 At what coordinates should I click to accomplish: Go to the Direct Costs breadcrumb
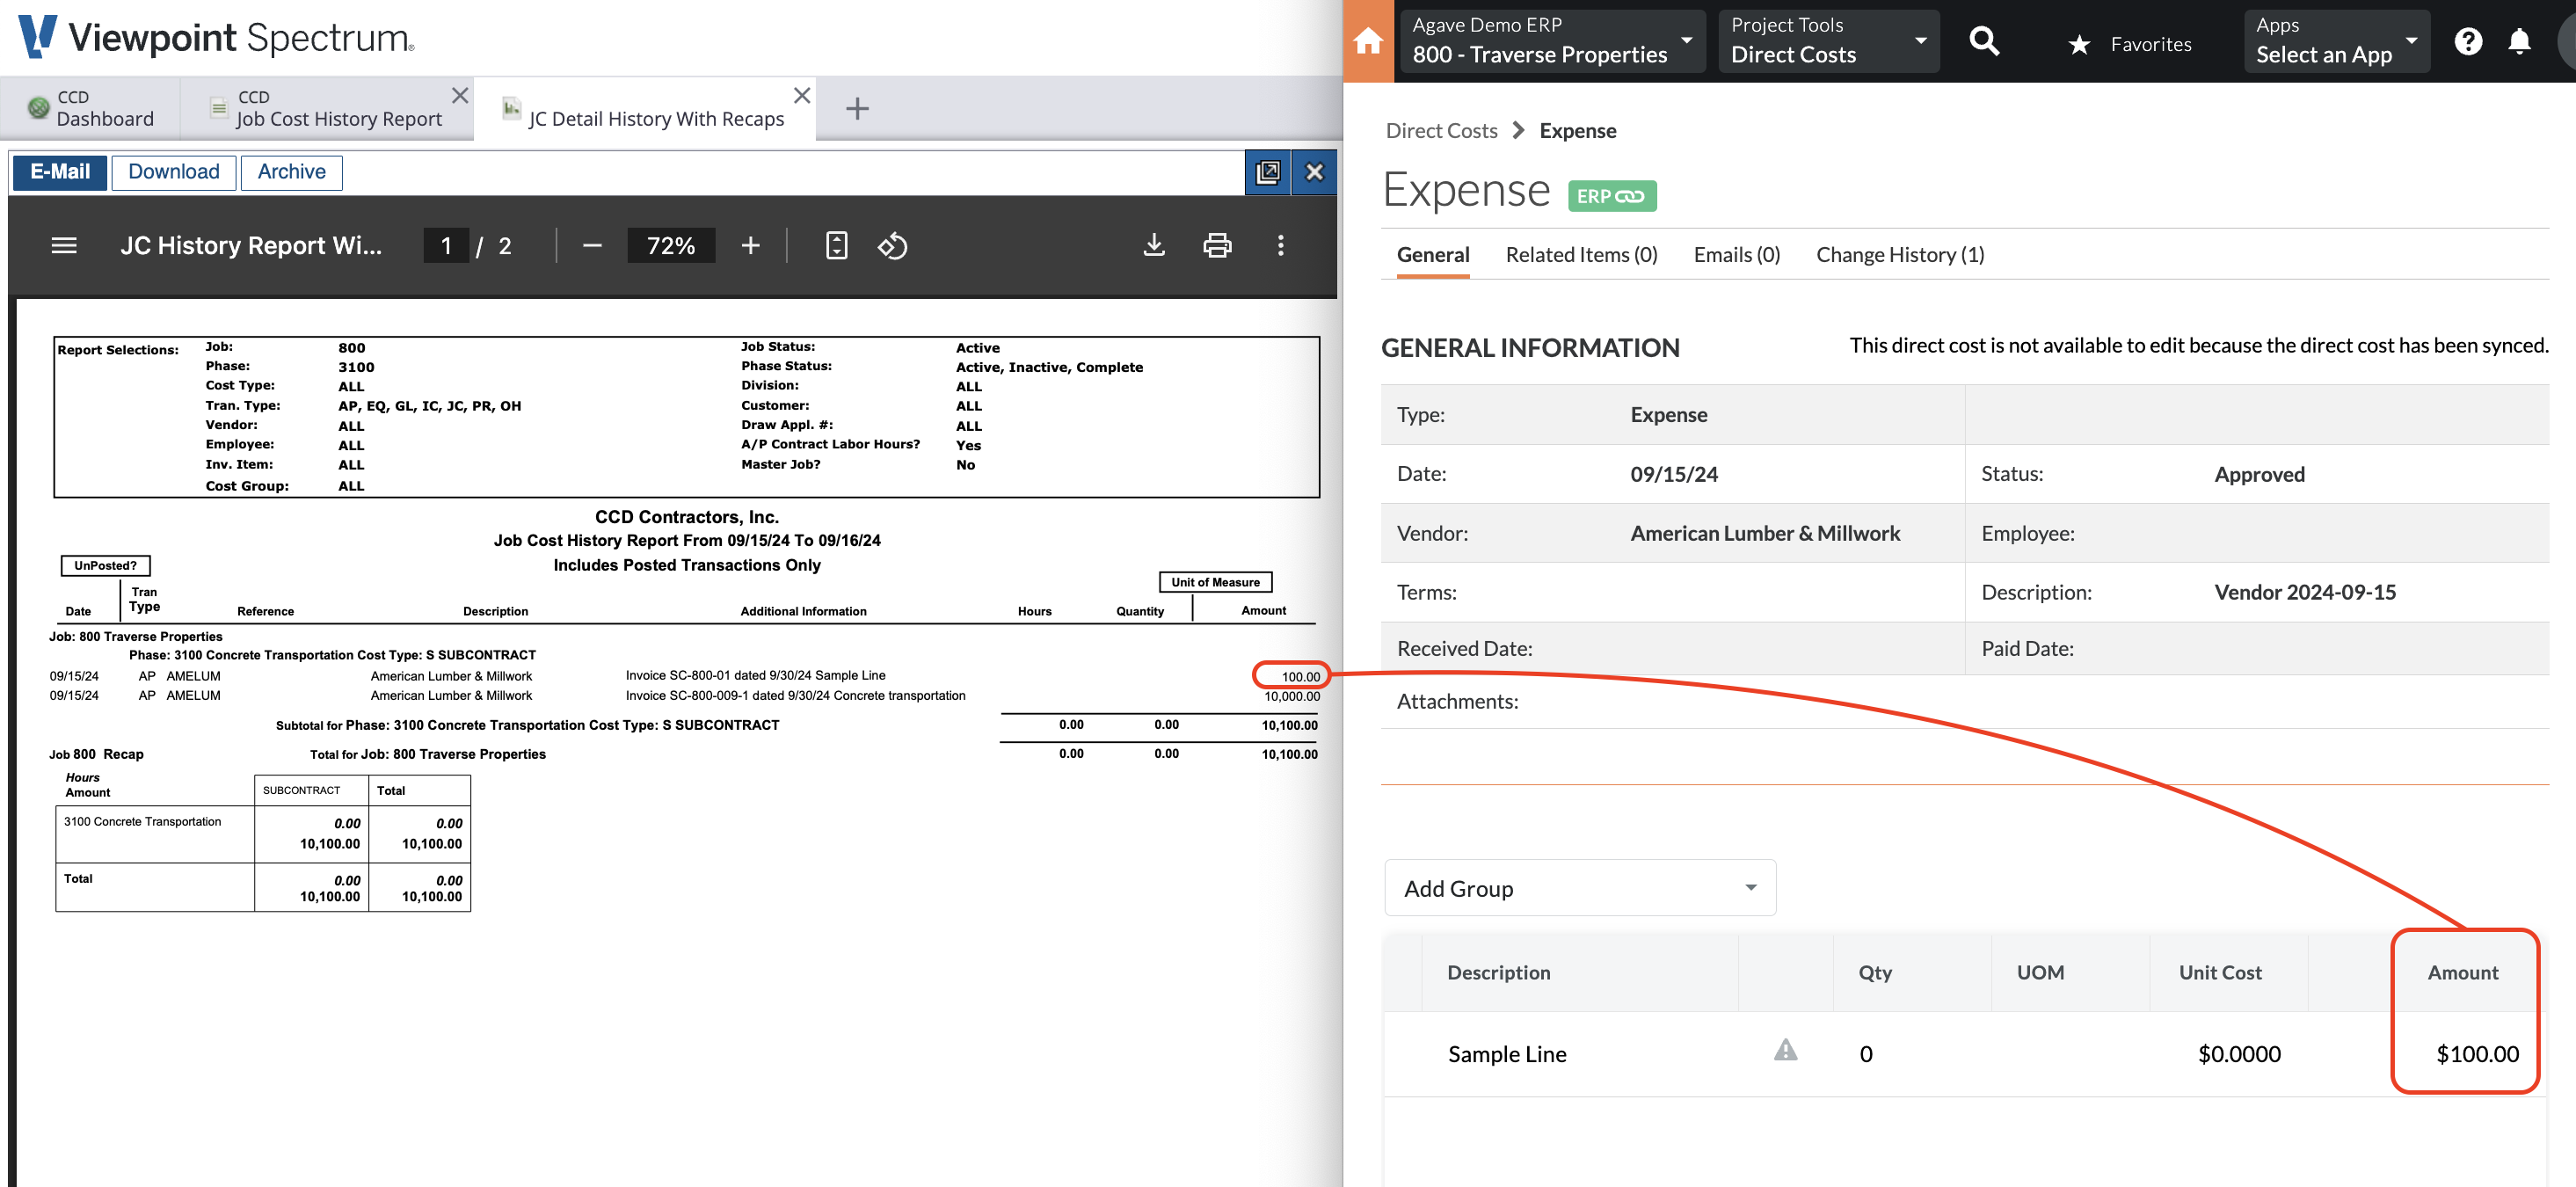[1441, 131]
